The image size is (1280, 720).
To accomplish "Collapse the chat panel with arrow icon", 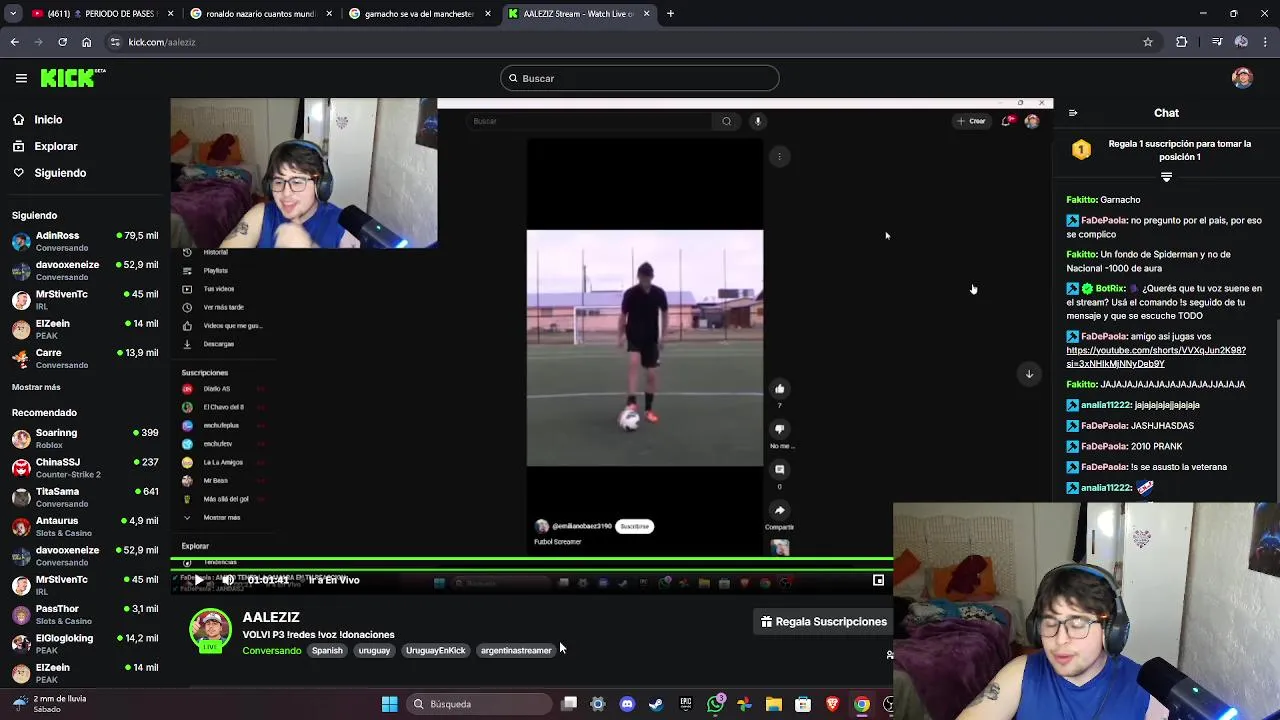I will (1073, 113).
